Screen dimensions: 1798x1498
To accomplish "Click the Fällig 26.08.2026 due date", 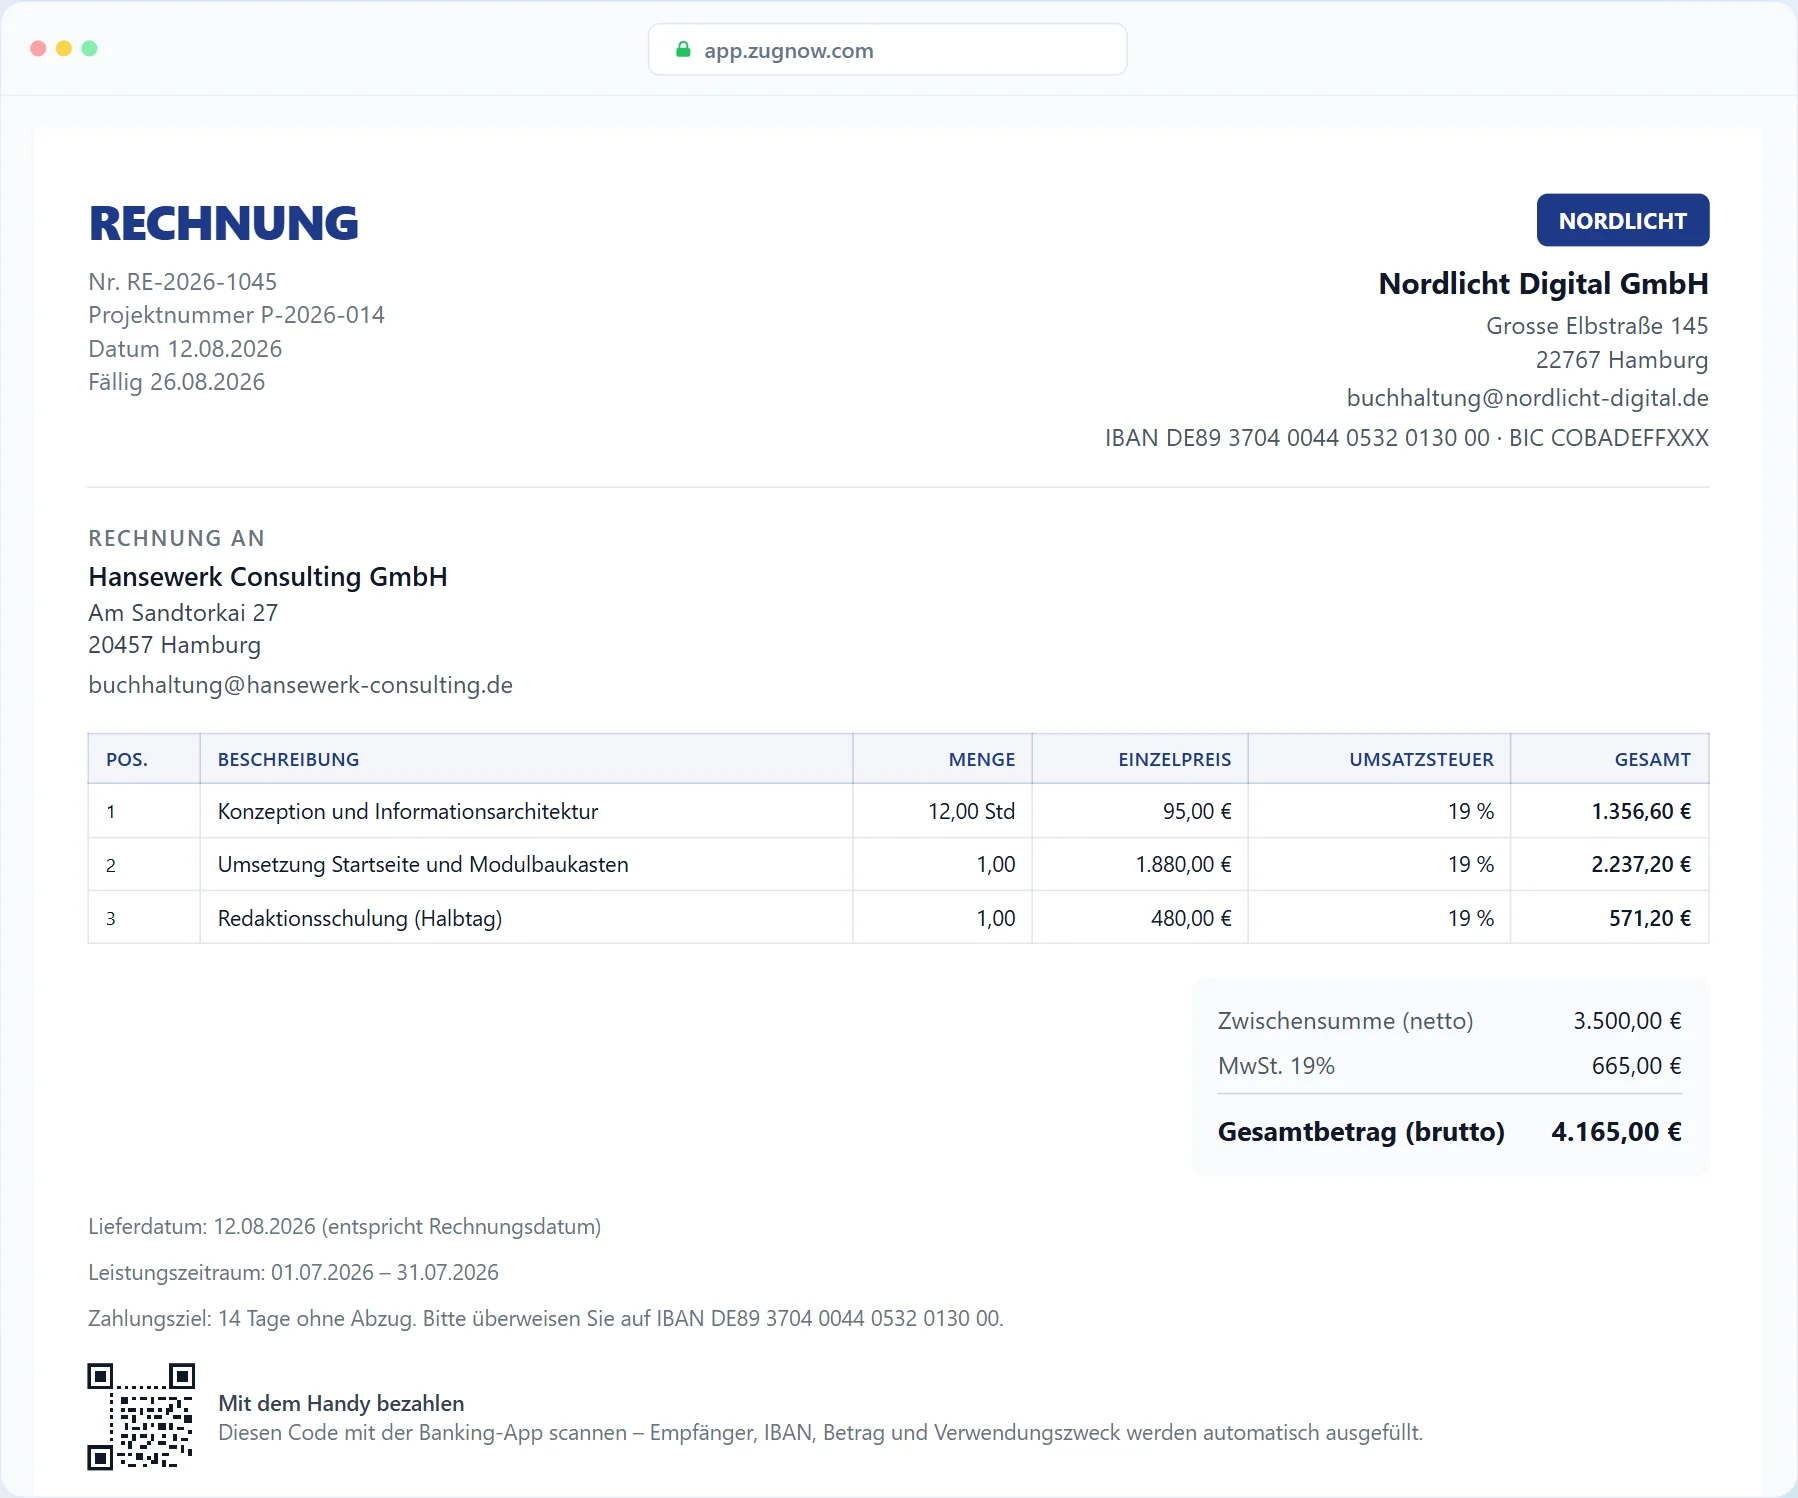I will [x=177, y=382].
